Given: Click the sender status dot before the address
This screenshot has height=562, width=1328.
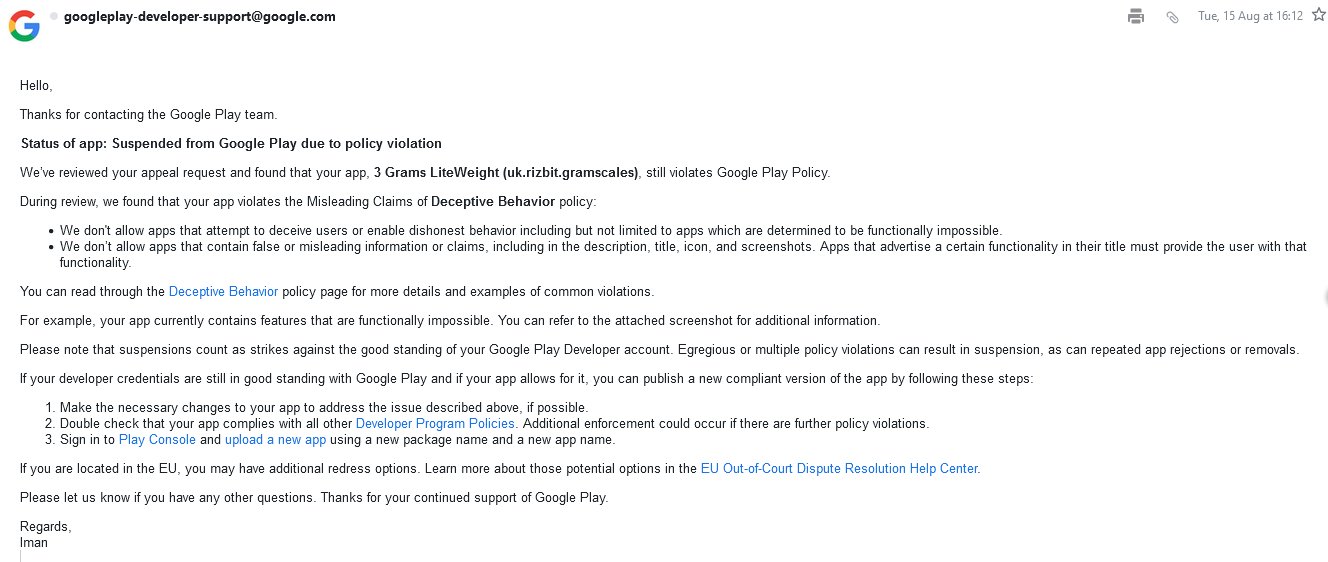Looking at the screenshot, I should (x=55, y=16).
